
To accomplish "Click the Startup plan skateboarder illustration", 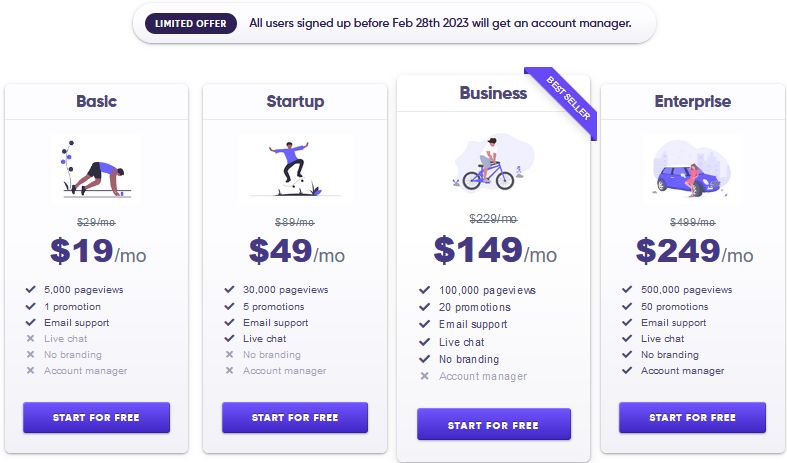I will click(295, 168).
